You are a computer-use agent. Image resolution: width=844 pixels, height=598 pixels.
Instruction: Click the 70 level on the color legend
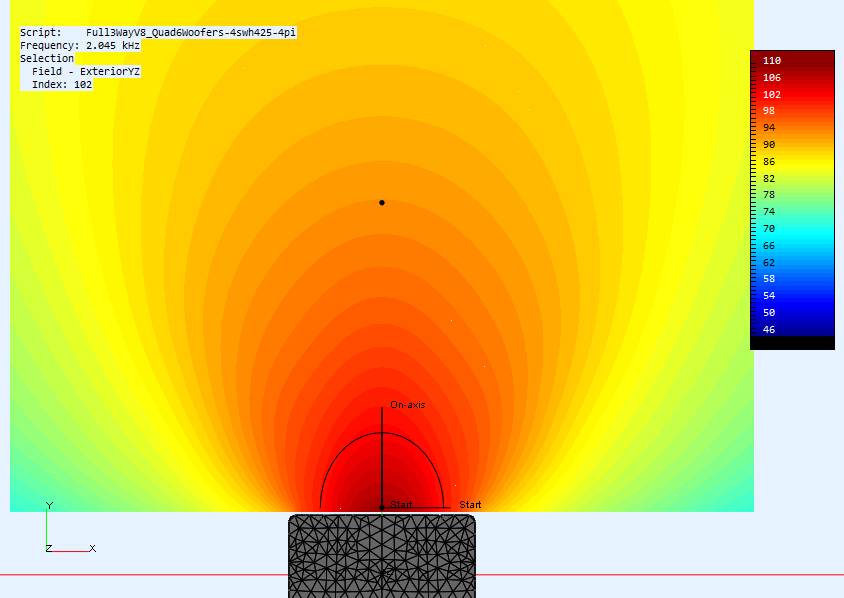point(769,228)
